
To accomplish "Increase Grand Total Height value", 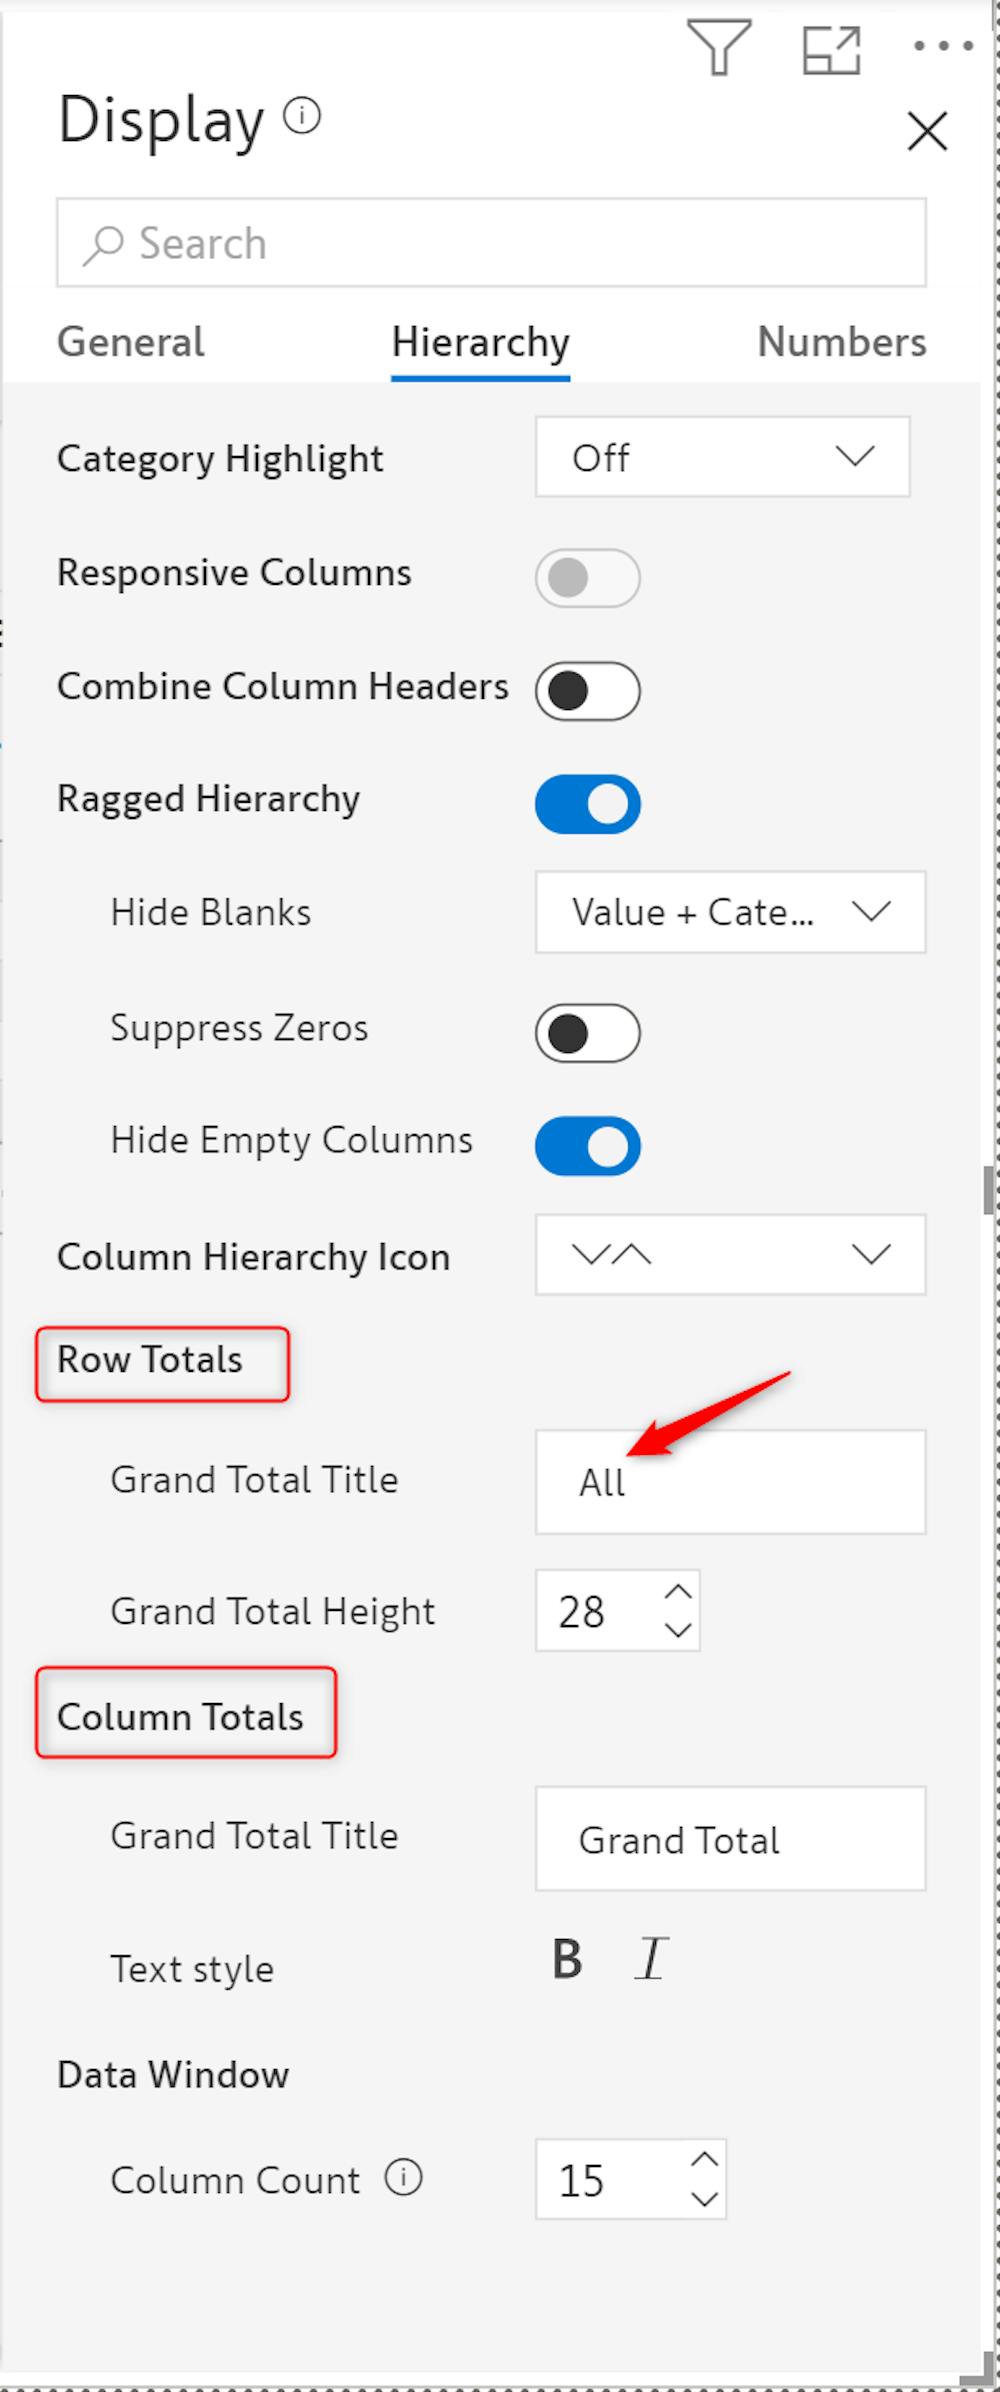I will (x=678, y=1591).
